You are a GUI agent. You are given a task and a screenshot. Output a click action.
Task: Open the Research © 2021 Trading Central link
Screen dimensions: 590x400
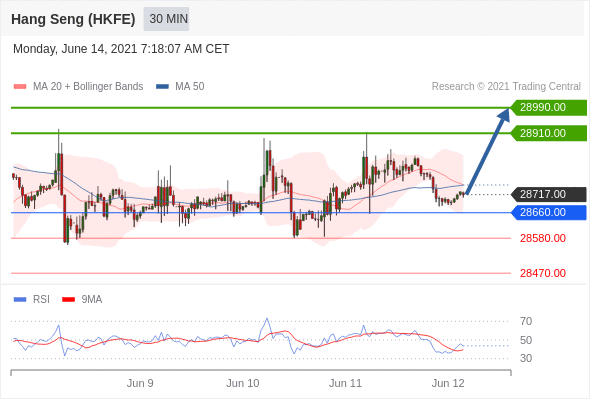click(506, 87)
